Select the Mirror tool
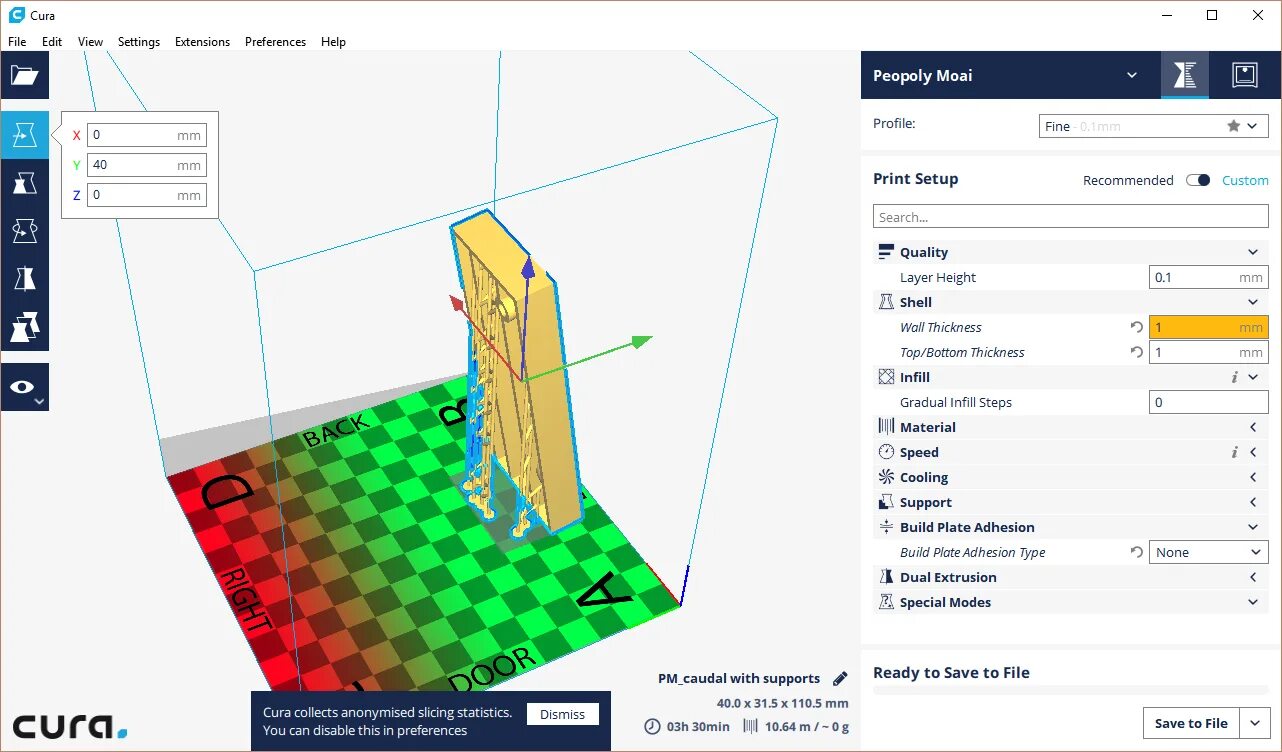This screenshot has width=1282, height=752. click(x=25, y=279)
